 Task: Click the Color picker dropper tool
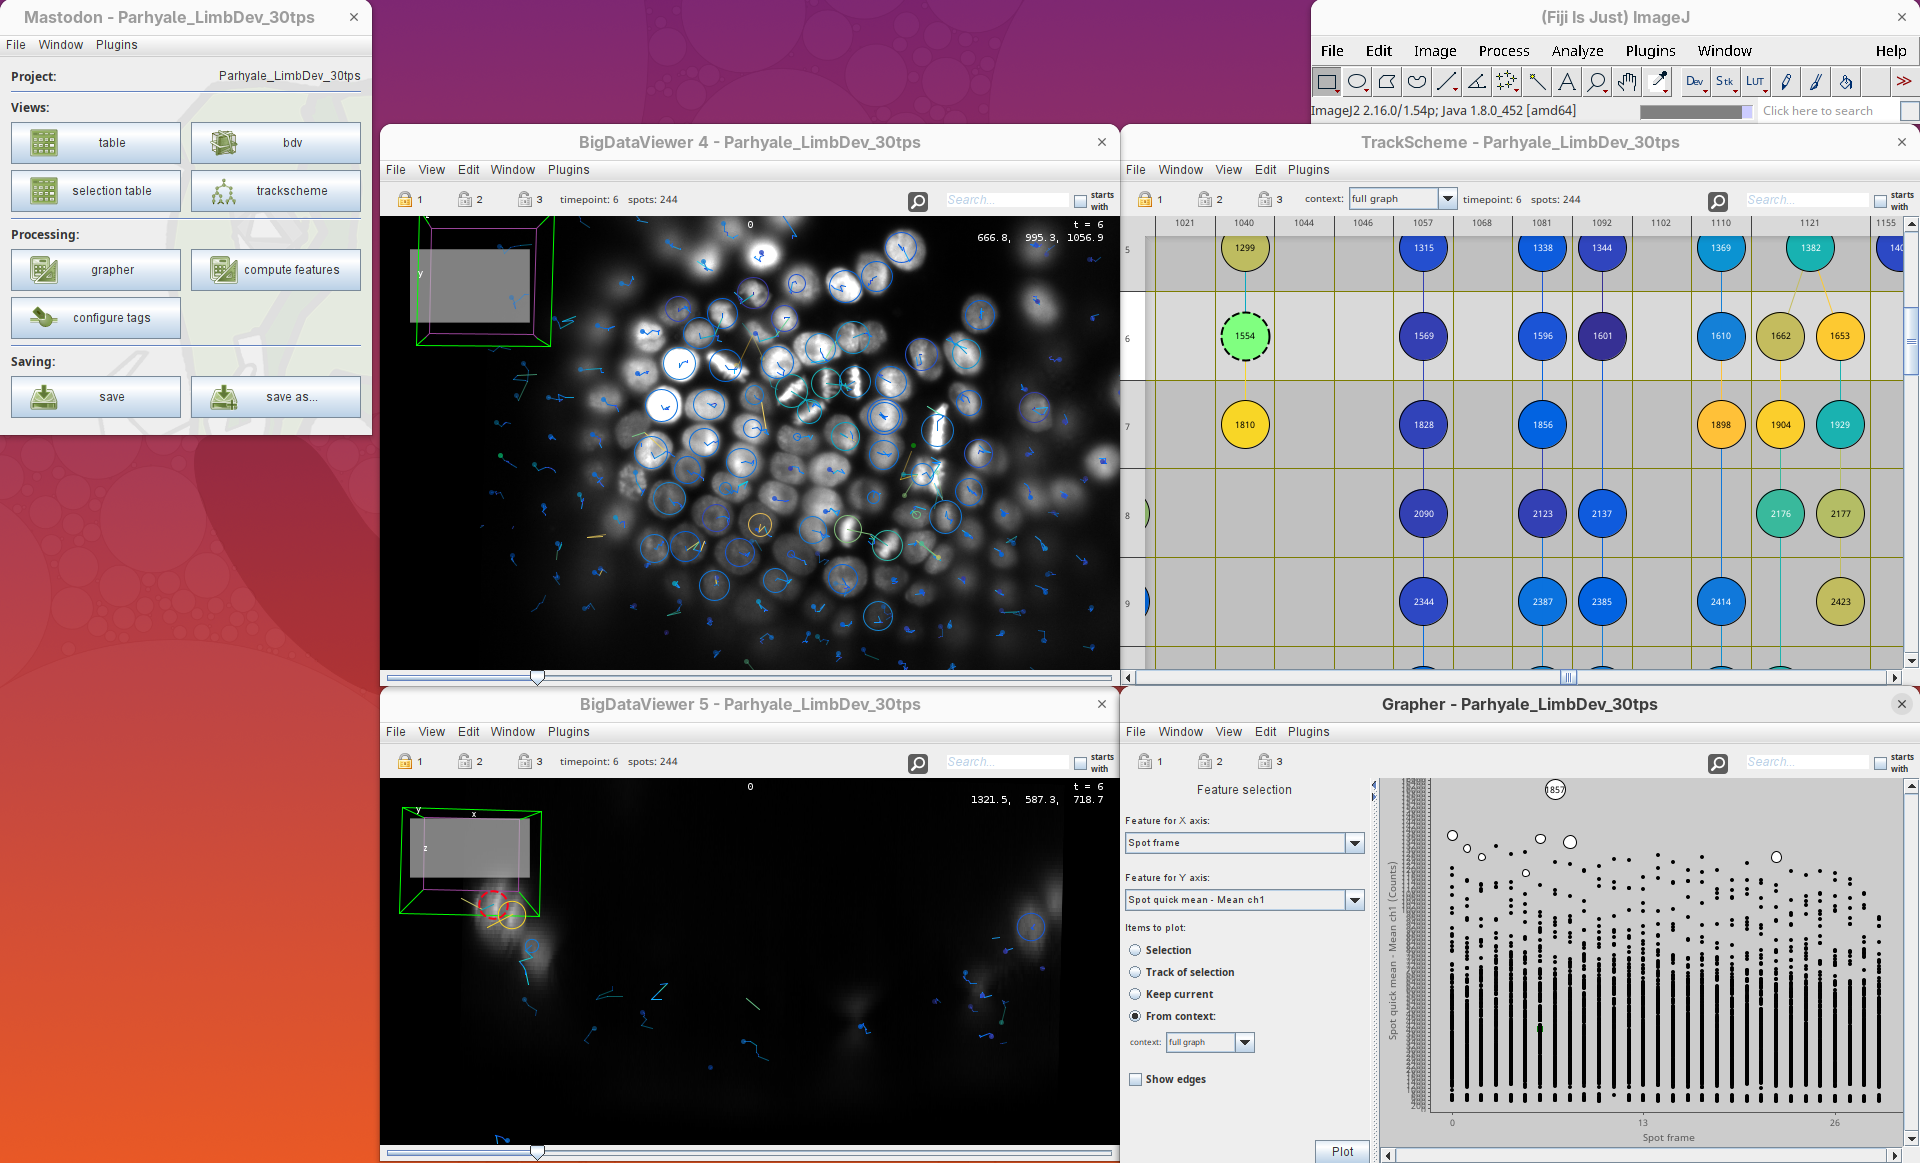[x=1658, y=82]
